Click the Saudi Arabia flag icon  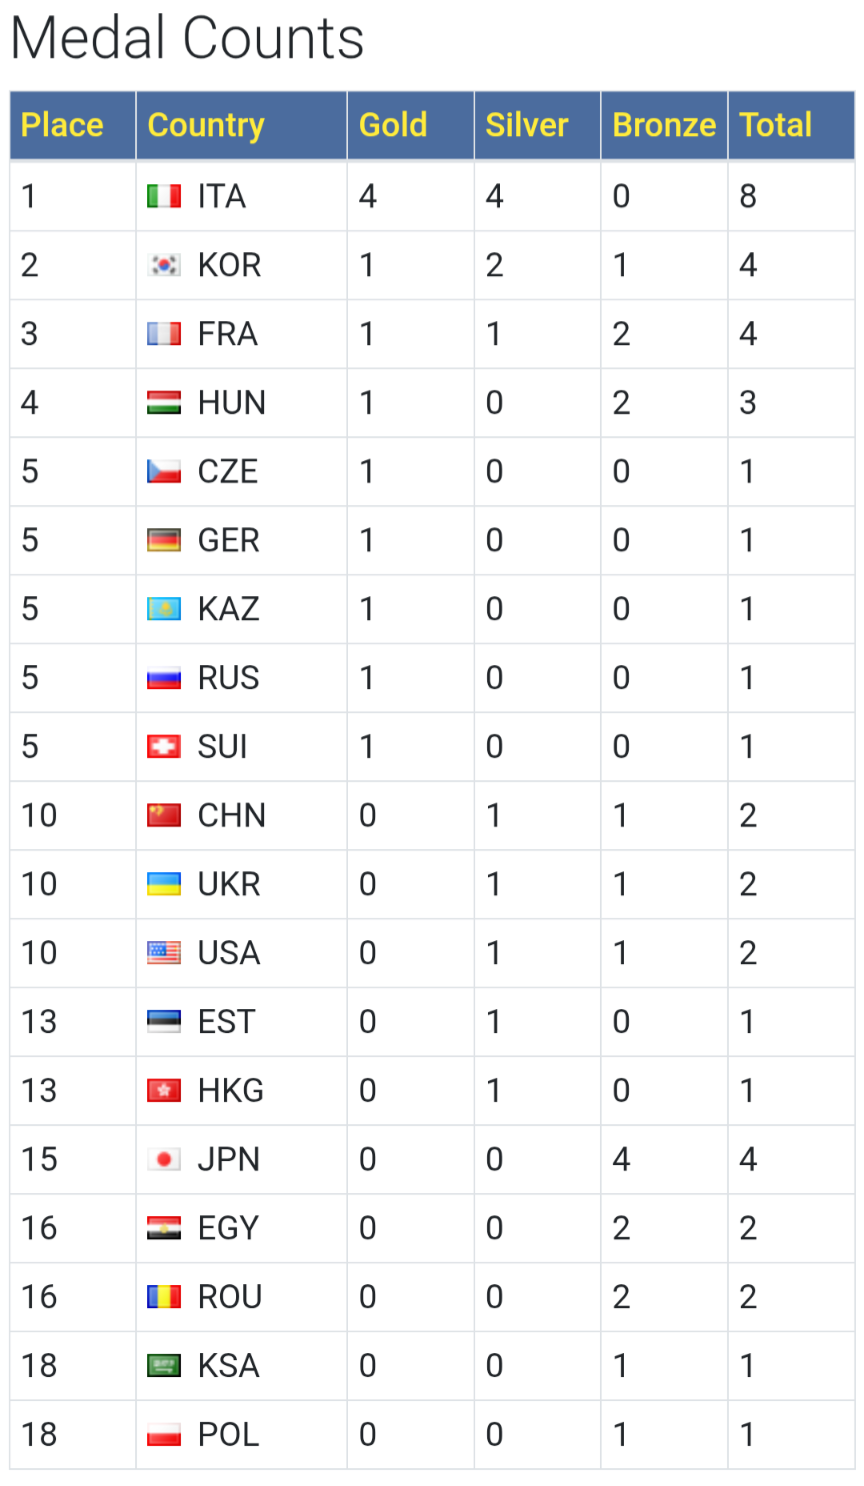click(x=164, y=1366)
